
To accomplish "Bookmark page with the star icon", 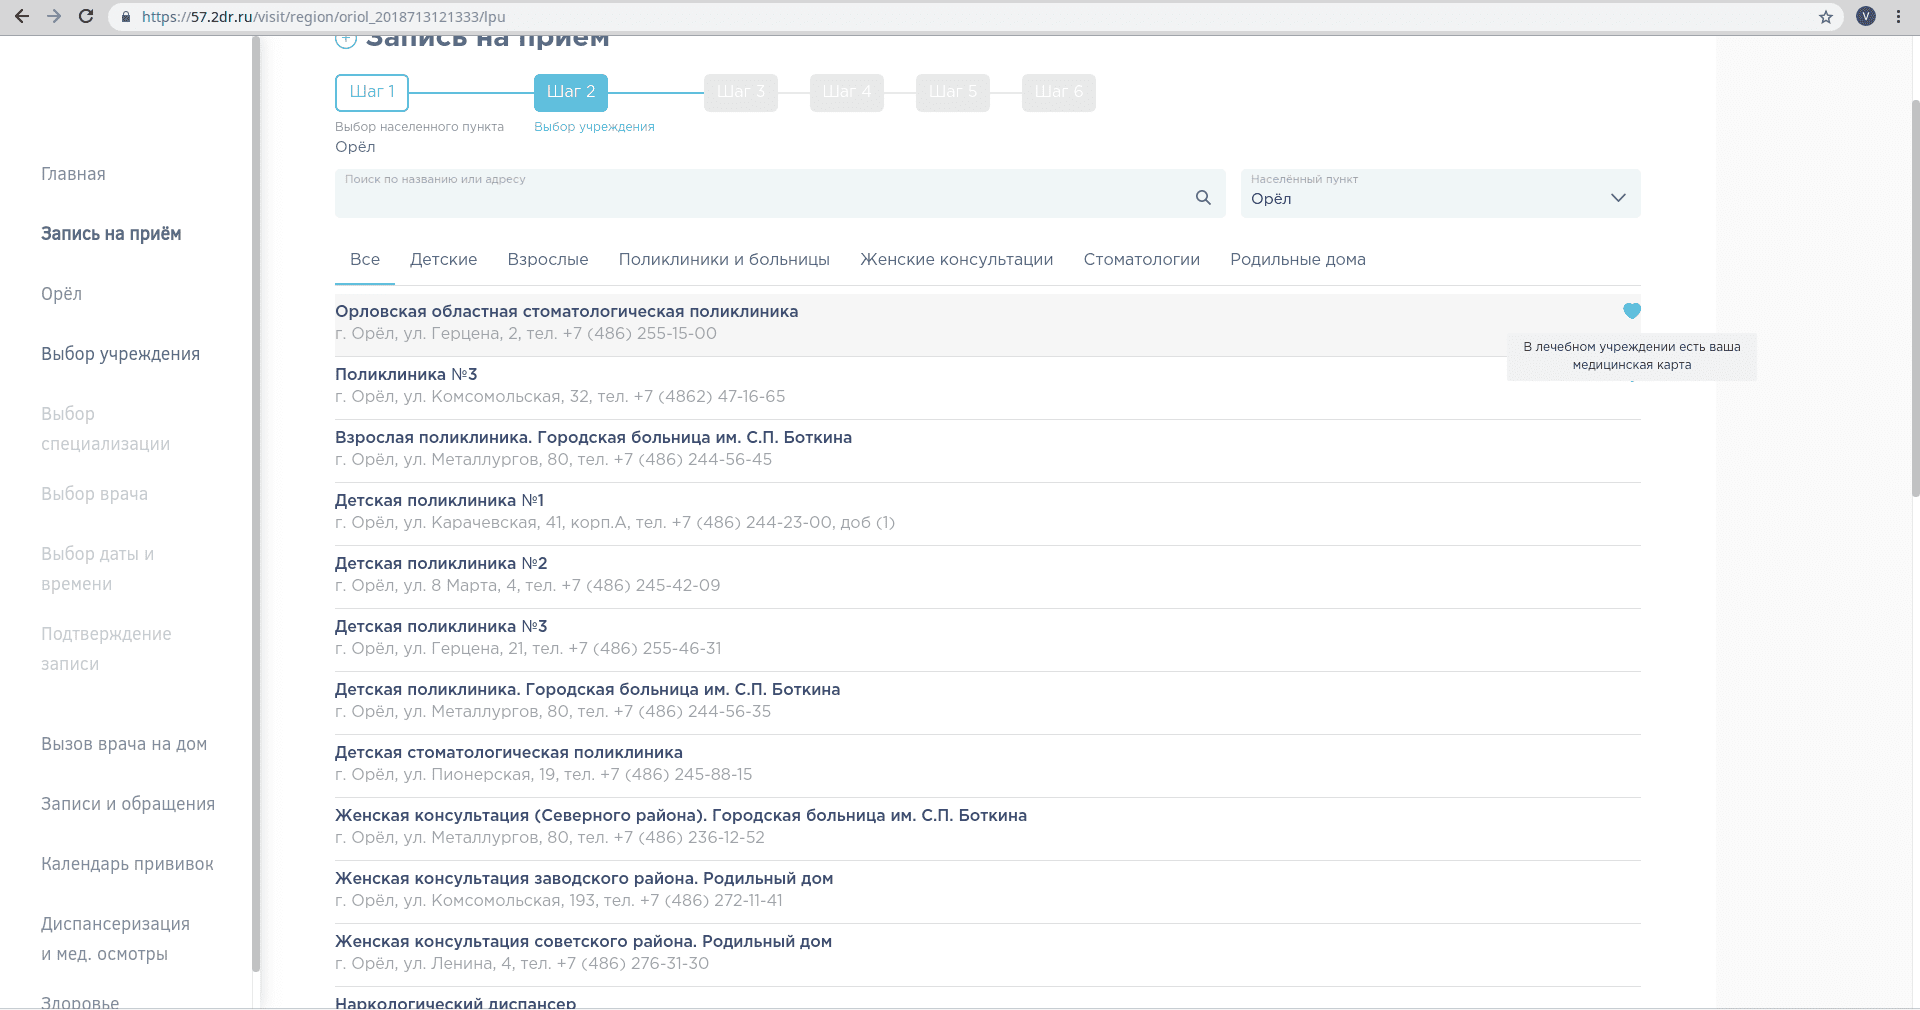I will (1826, 17).
